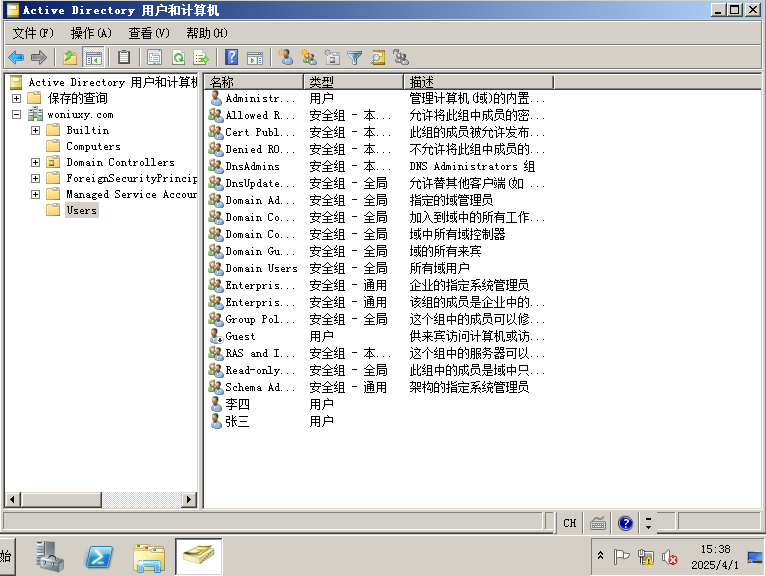Click the Find objects magnifier icon

click(378, 58)
